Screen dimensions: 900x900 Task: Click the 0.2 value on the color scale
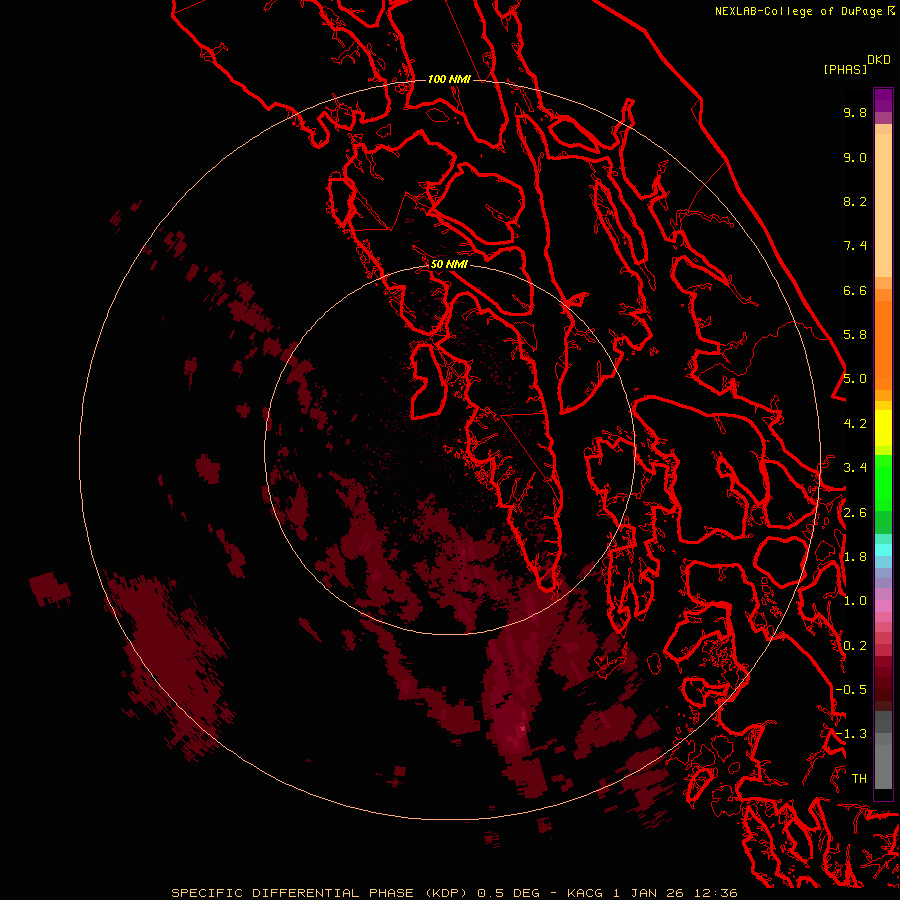point(855,646)
